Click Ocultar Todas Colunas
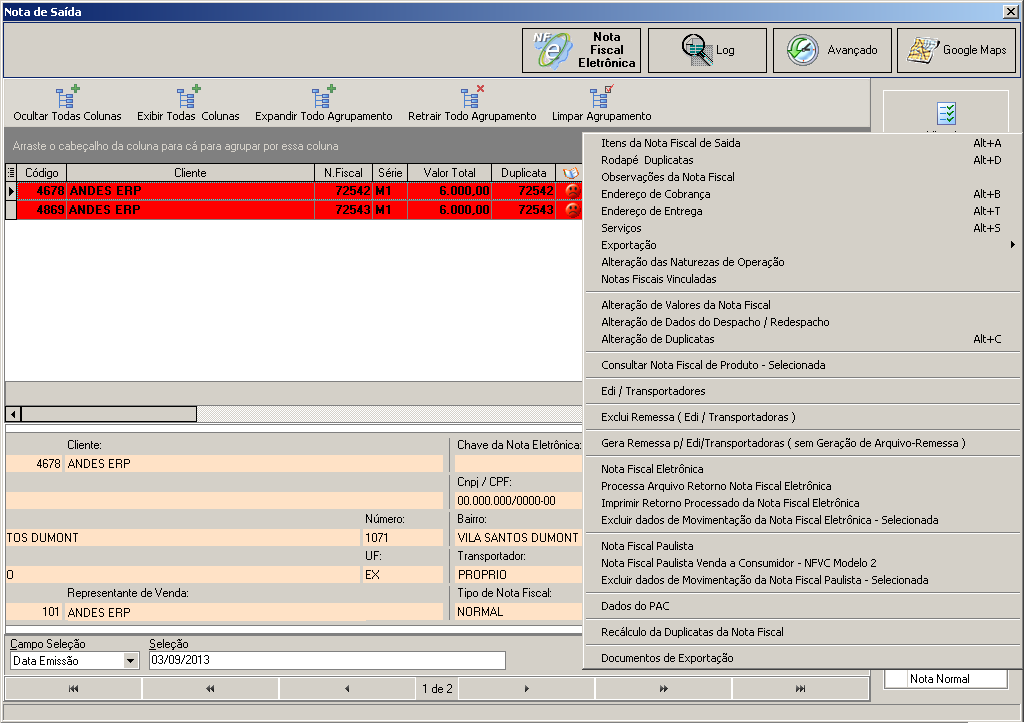1024x723 pixels. (67, 104)
